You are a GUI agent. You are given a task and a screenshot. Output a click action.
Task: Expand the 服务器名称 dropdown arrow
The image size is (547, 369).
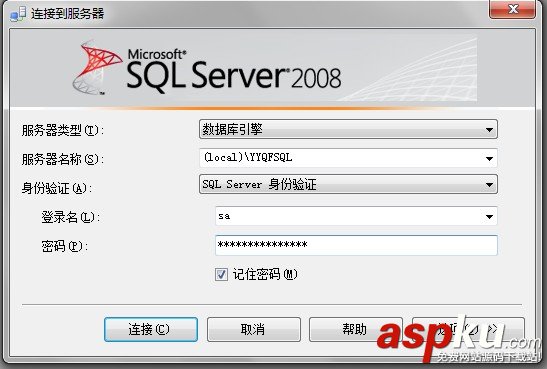[489, 159]
